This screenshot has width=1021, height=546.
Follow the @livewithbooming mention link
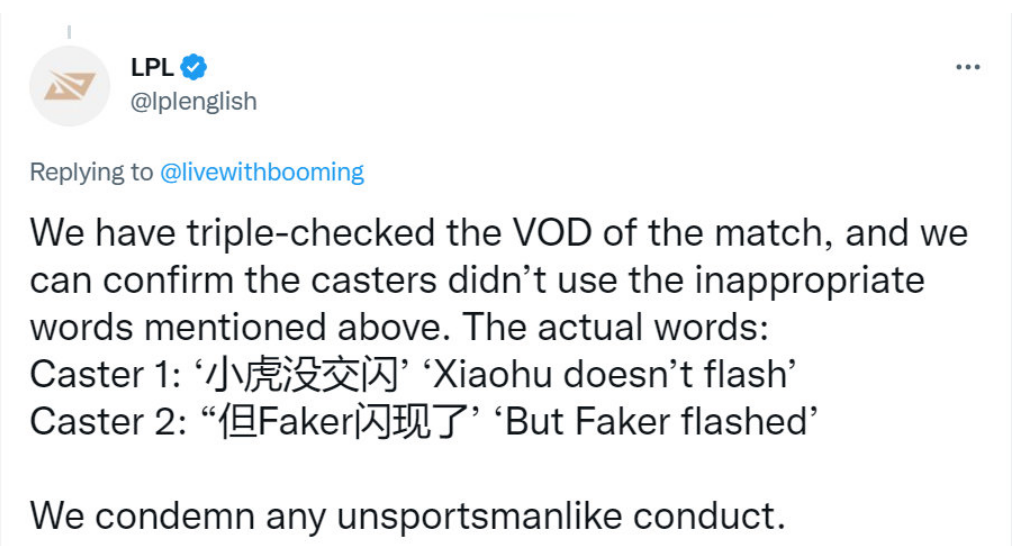(262, 172)
